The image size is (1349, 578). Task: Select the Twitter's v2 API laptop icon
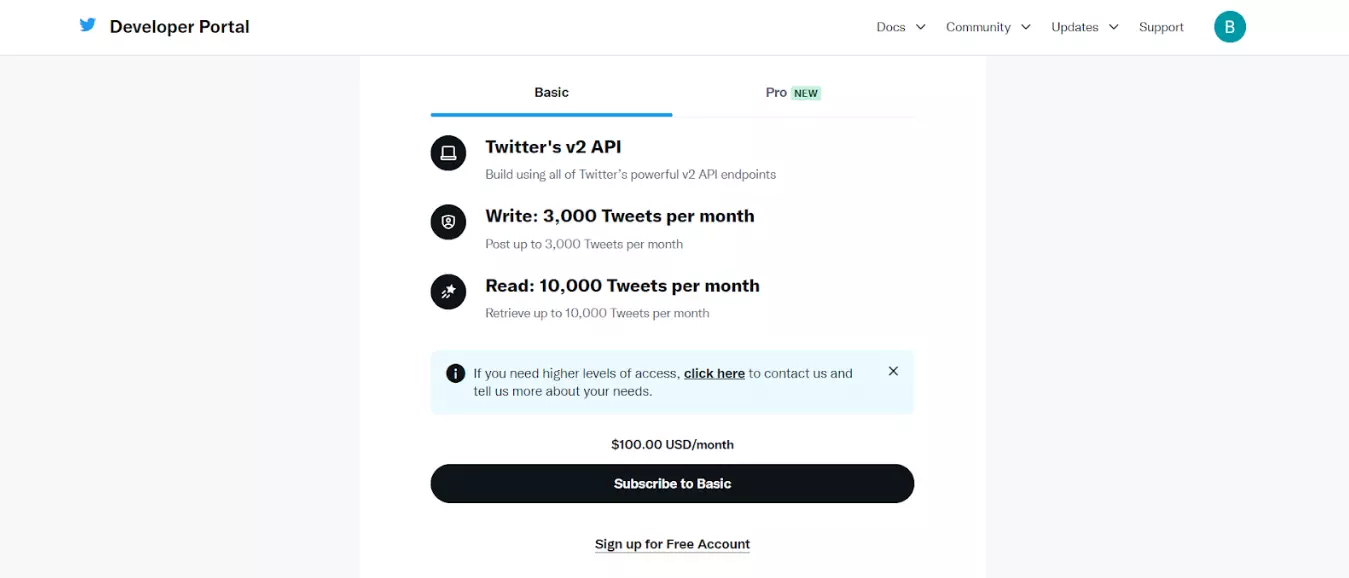click(x=448, y=153)
